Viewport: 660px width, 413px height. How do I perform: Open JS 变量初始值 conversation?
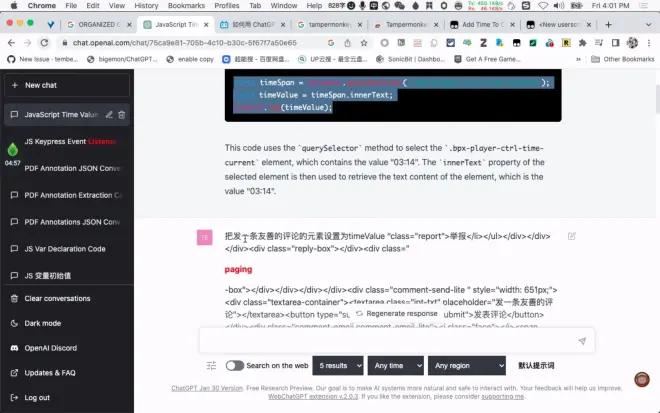67,276
